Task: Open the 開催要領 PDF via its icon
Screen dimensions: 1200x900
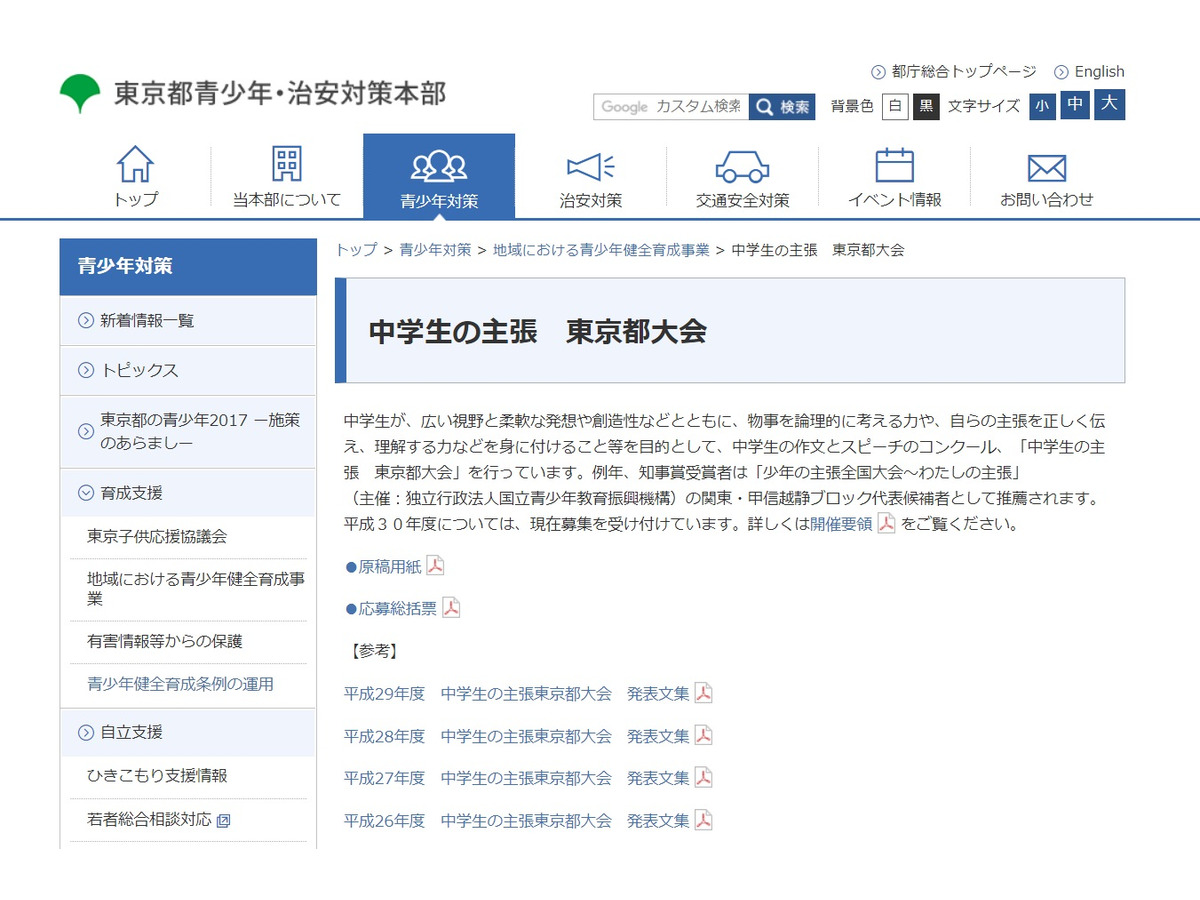Action: (885, 523)
